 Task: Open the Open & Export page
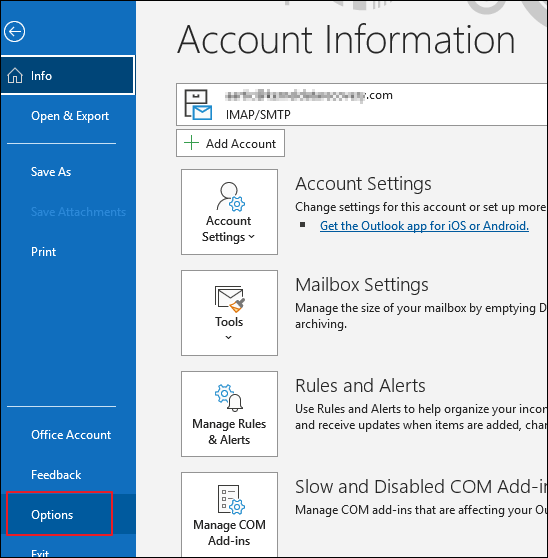click(x=70, y=116)
